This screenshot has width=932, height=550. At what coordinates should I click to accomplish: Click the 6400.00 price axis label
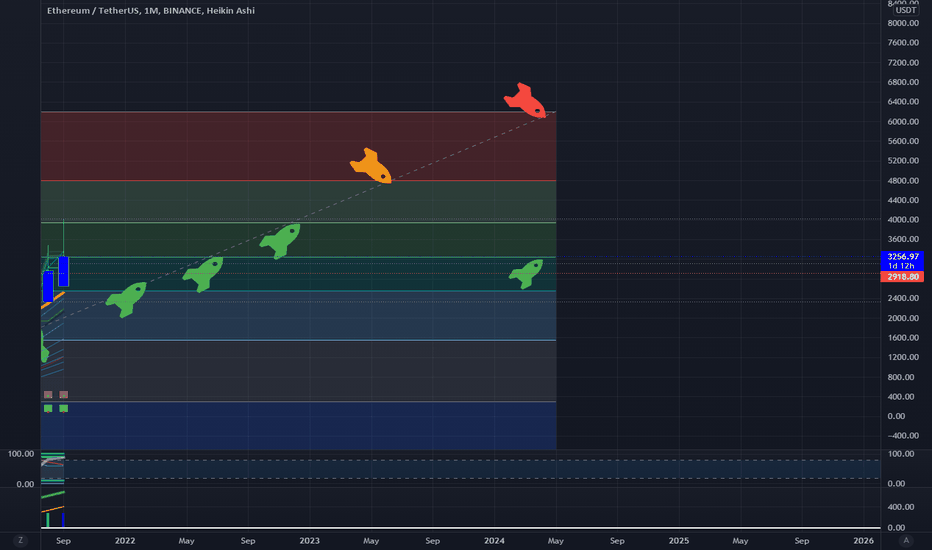(x=903, y=102)
